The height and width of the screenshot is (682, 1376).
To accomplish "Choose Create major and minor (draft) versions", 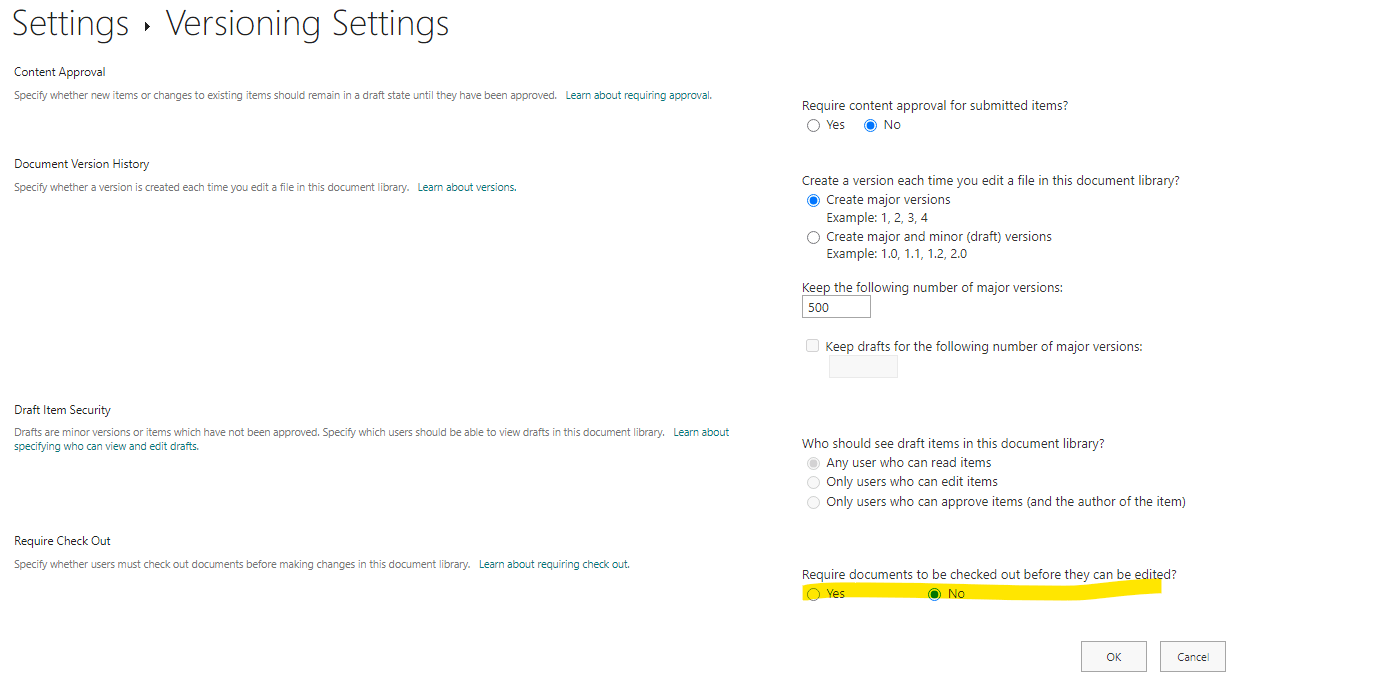I will tap(813, 238).
